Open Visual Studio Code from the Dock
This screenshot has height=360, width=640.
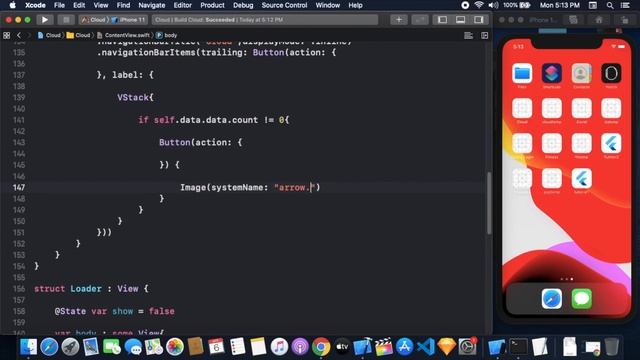[426, 347]
